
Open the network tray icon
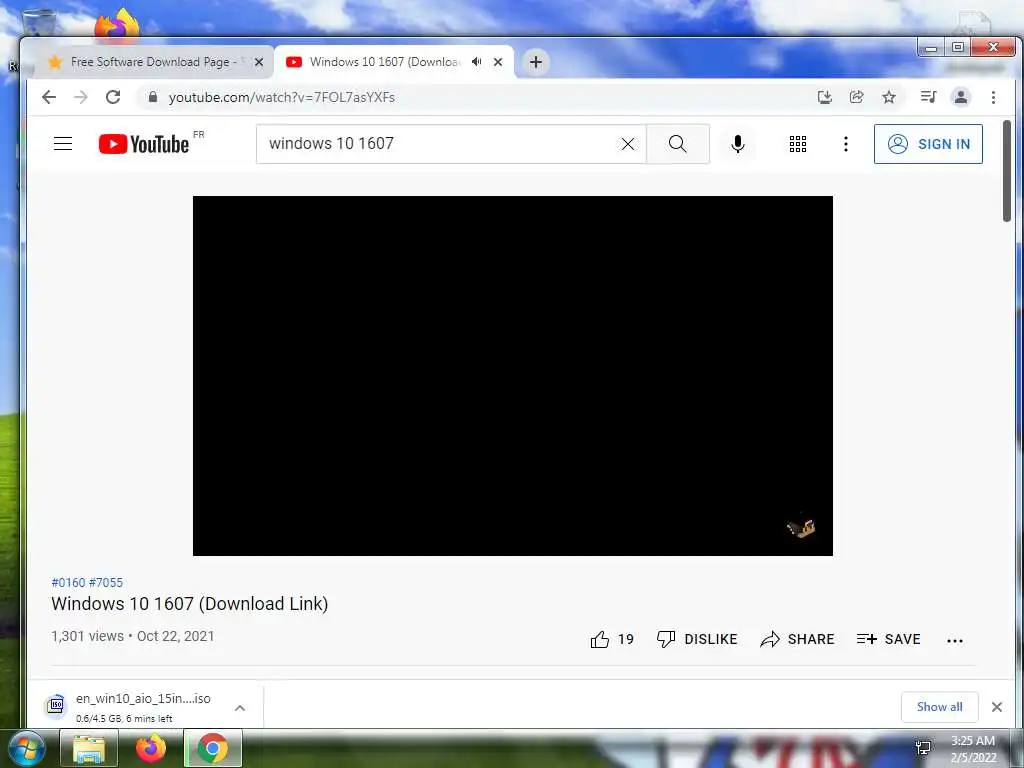point(923,748)
